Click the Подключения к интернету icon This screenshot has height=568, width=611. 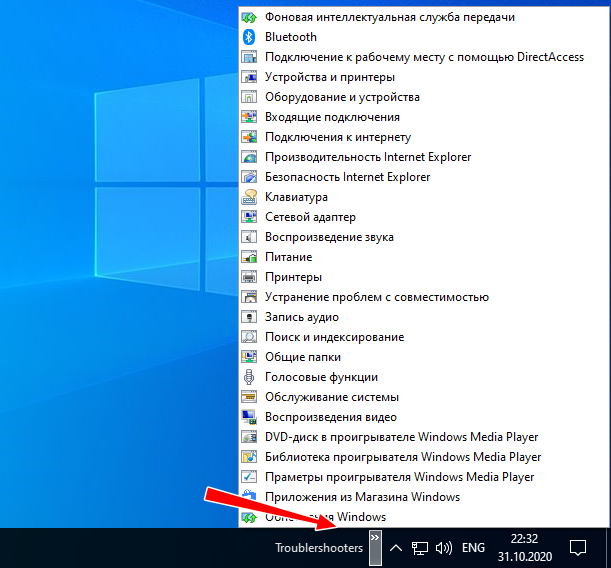249,137
